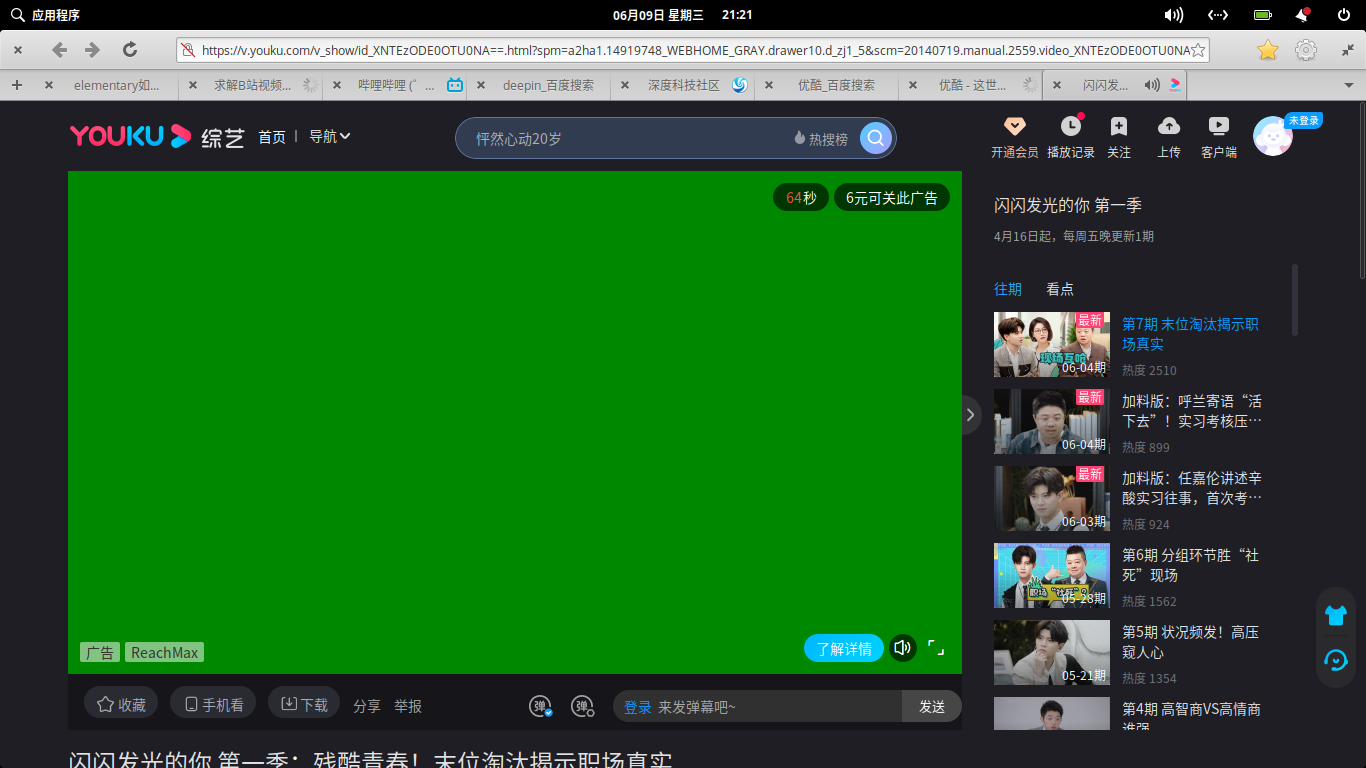Click the Youku logo
This screenshot has width=1366, height=768.
[x=130, y=136]
